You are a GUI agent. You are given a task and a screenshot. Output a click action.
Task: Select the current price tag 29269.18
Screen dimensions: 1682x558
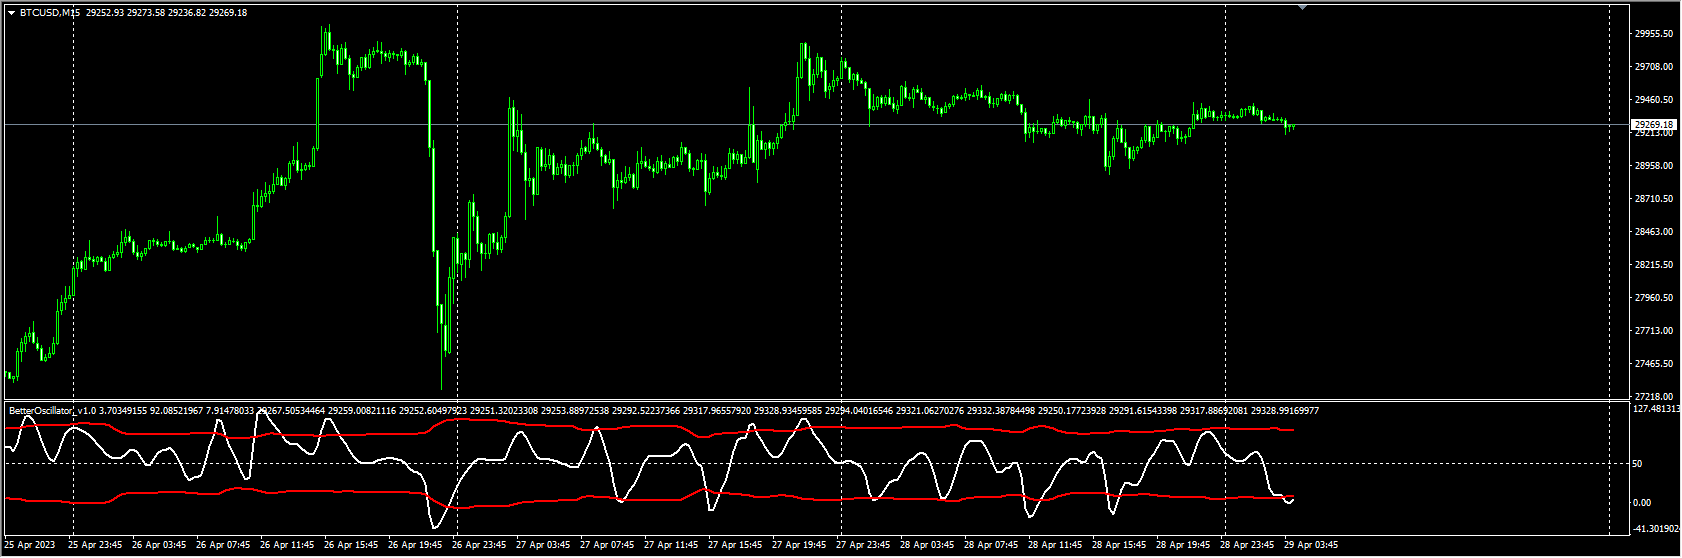[x=1653, y=124]
